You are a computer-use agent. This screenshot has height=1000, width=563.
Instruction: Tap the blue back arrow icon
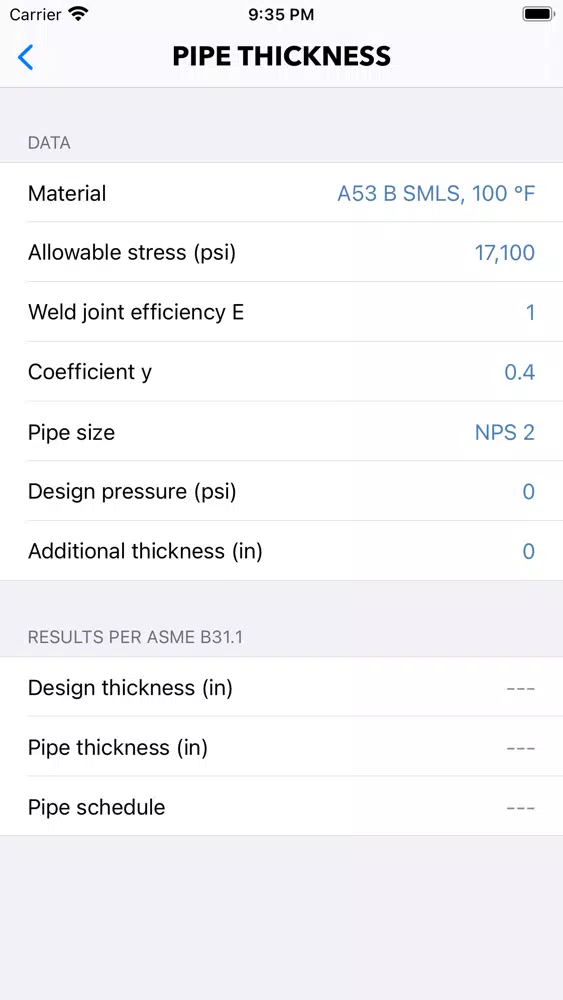(25, 57)
